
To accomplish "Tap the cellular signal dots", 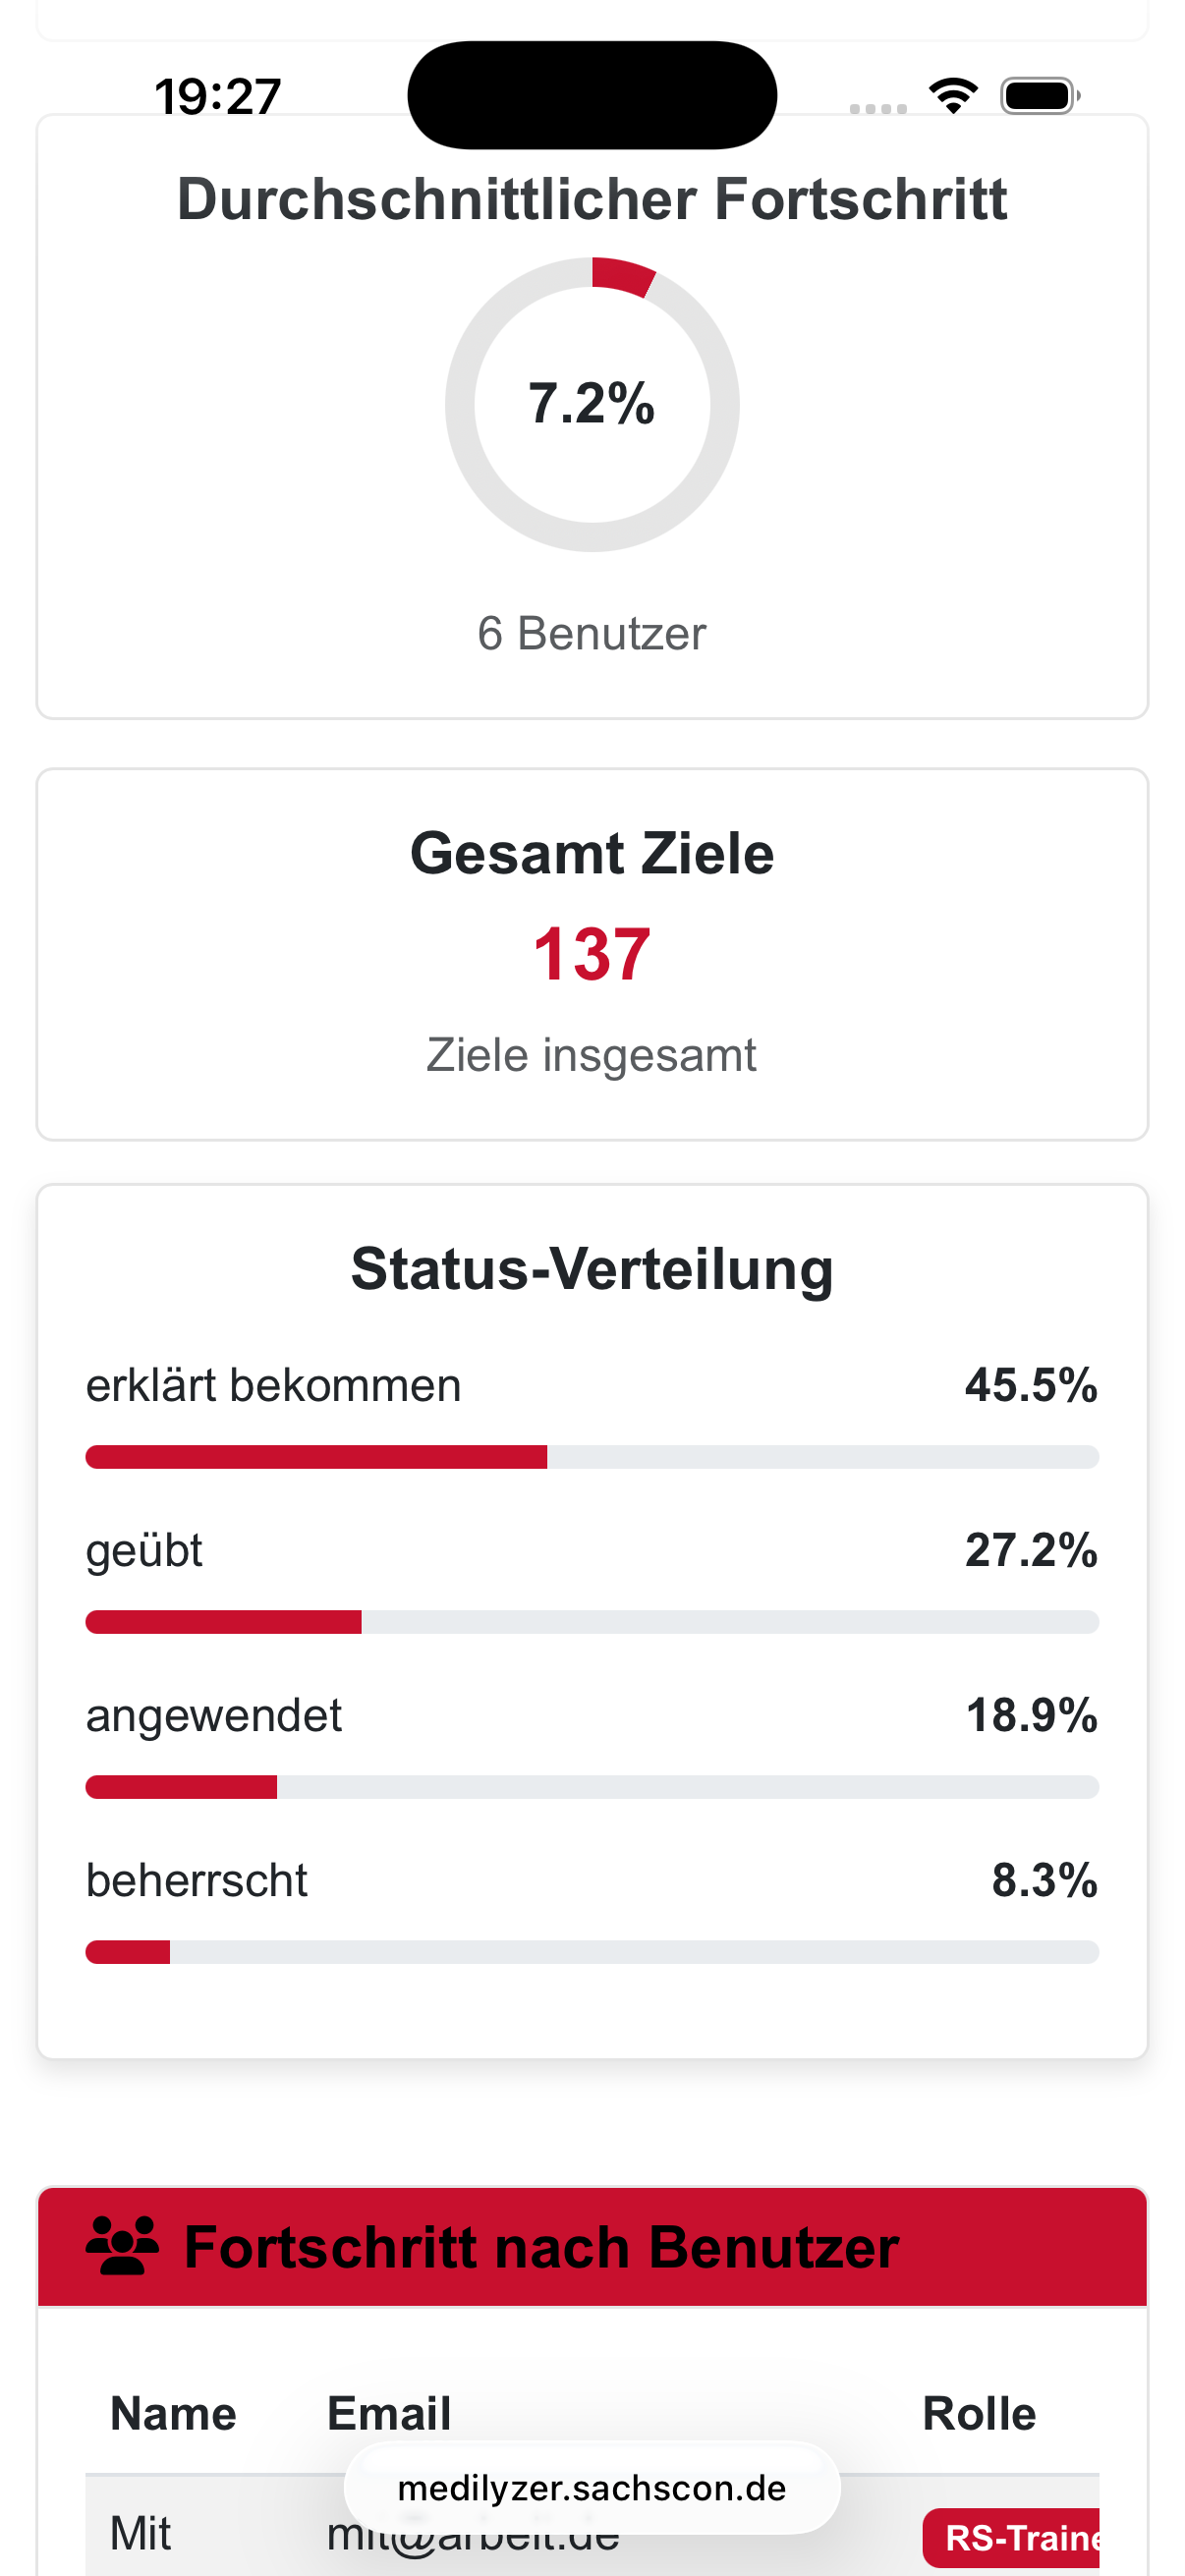I will (x=877, y=108).
